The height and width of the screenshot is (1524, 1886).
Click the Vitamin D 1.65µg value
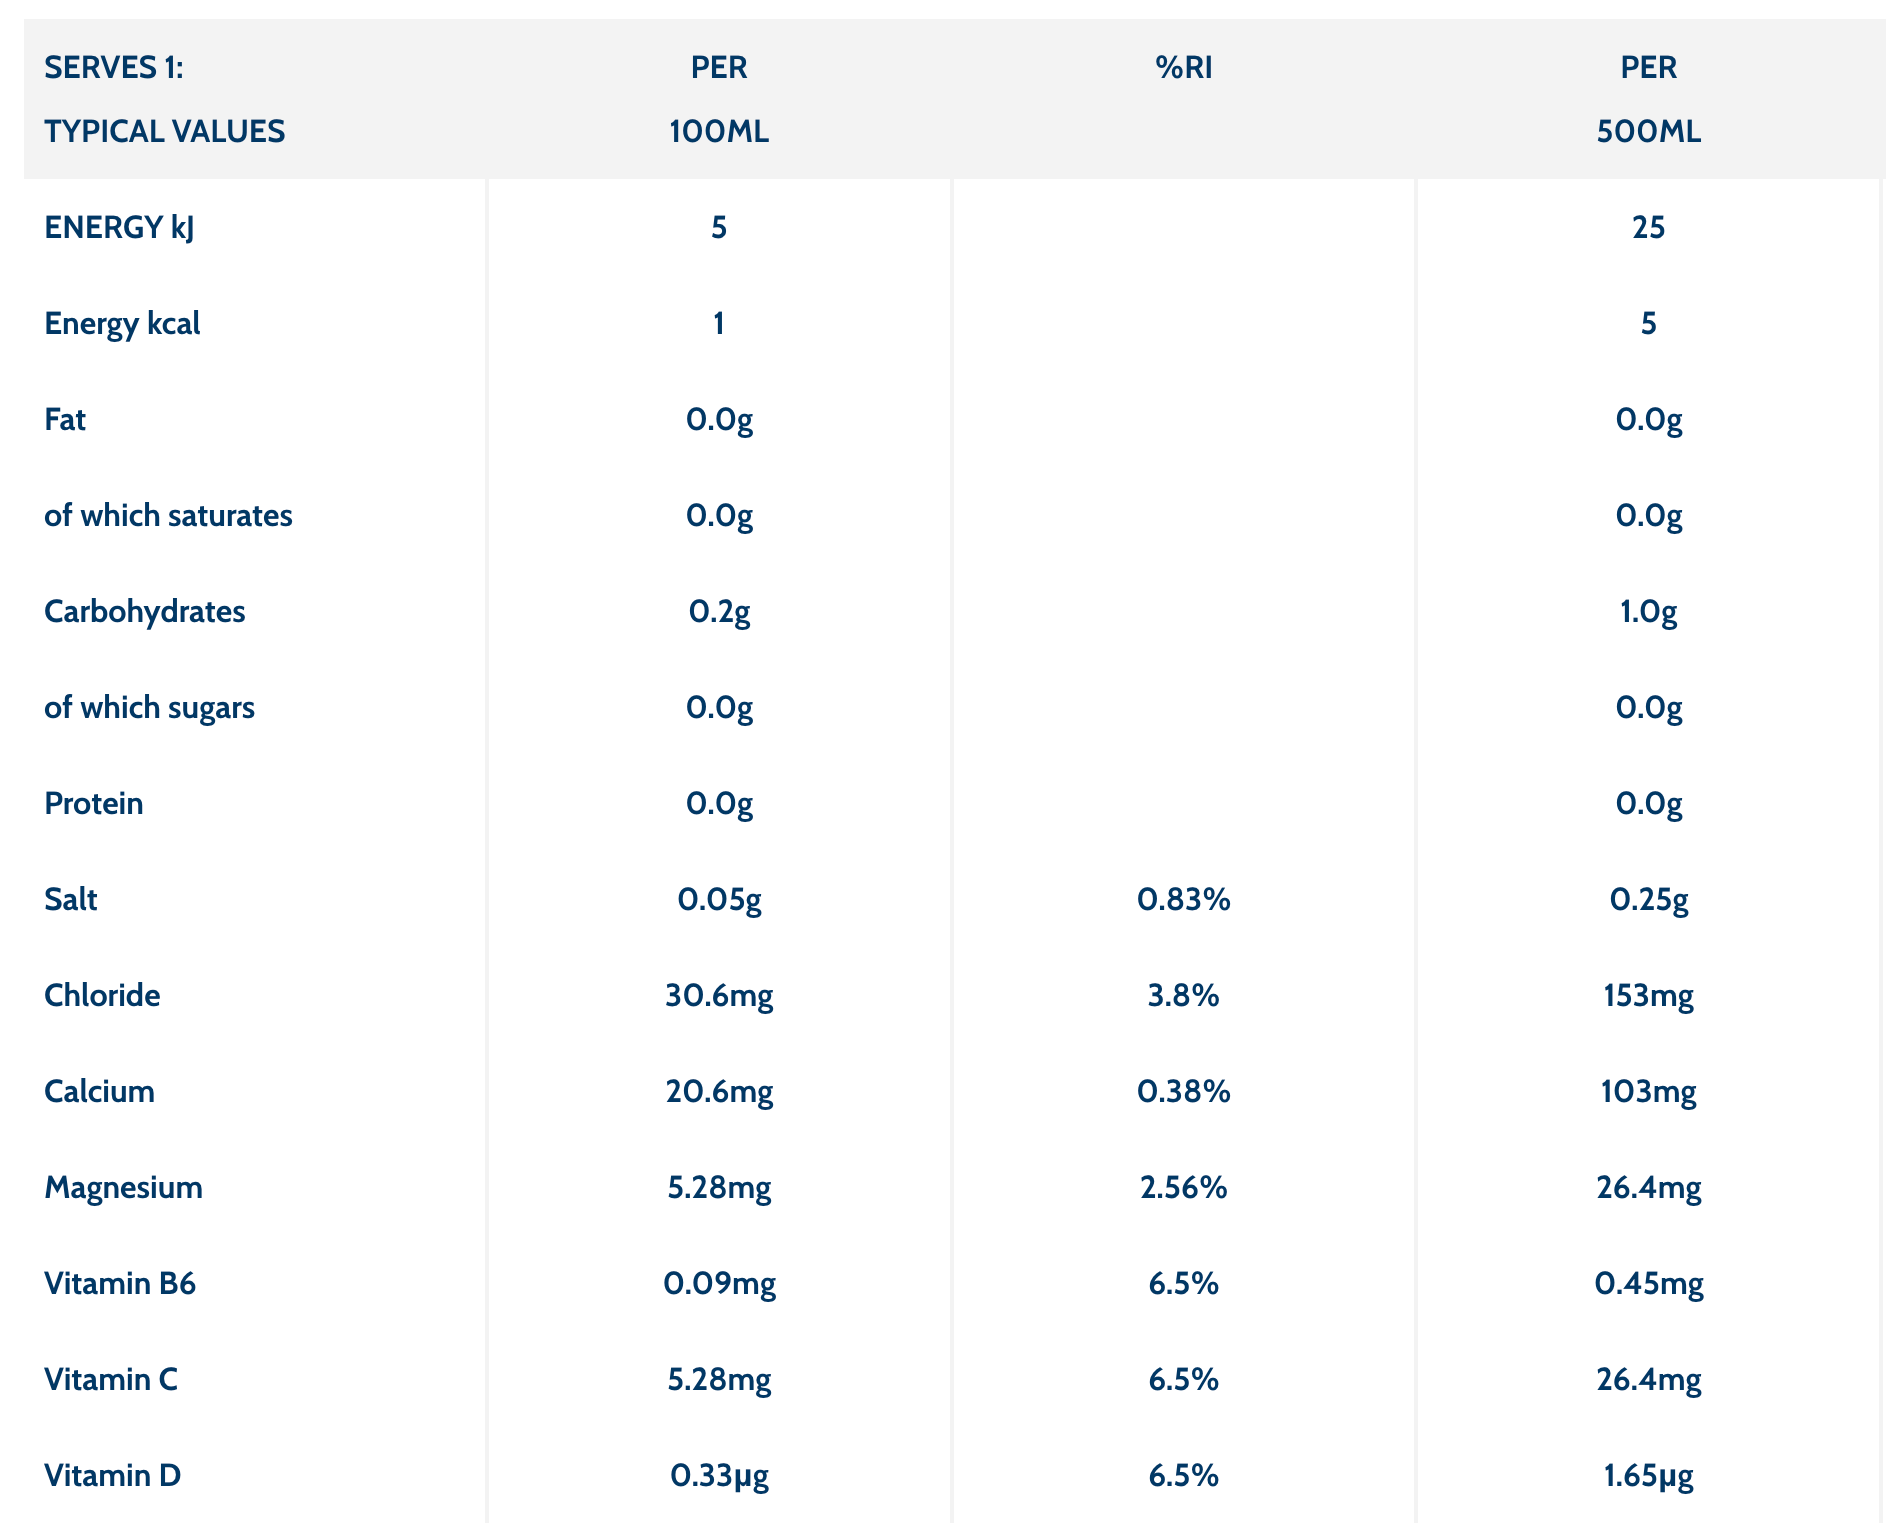point(1648,1475)
